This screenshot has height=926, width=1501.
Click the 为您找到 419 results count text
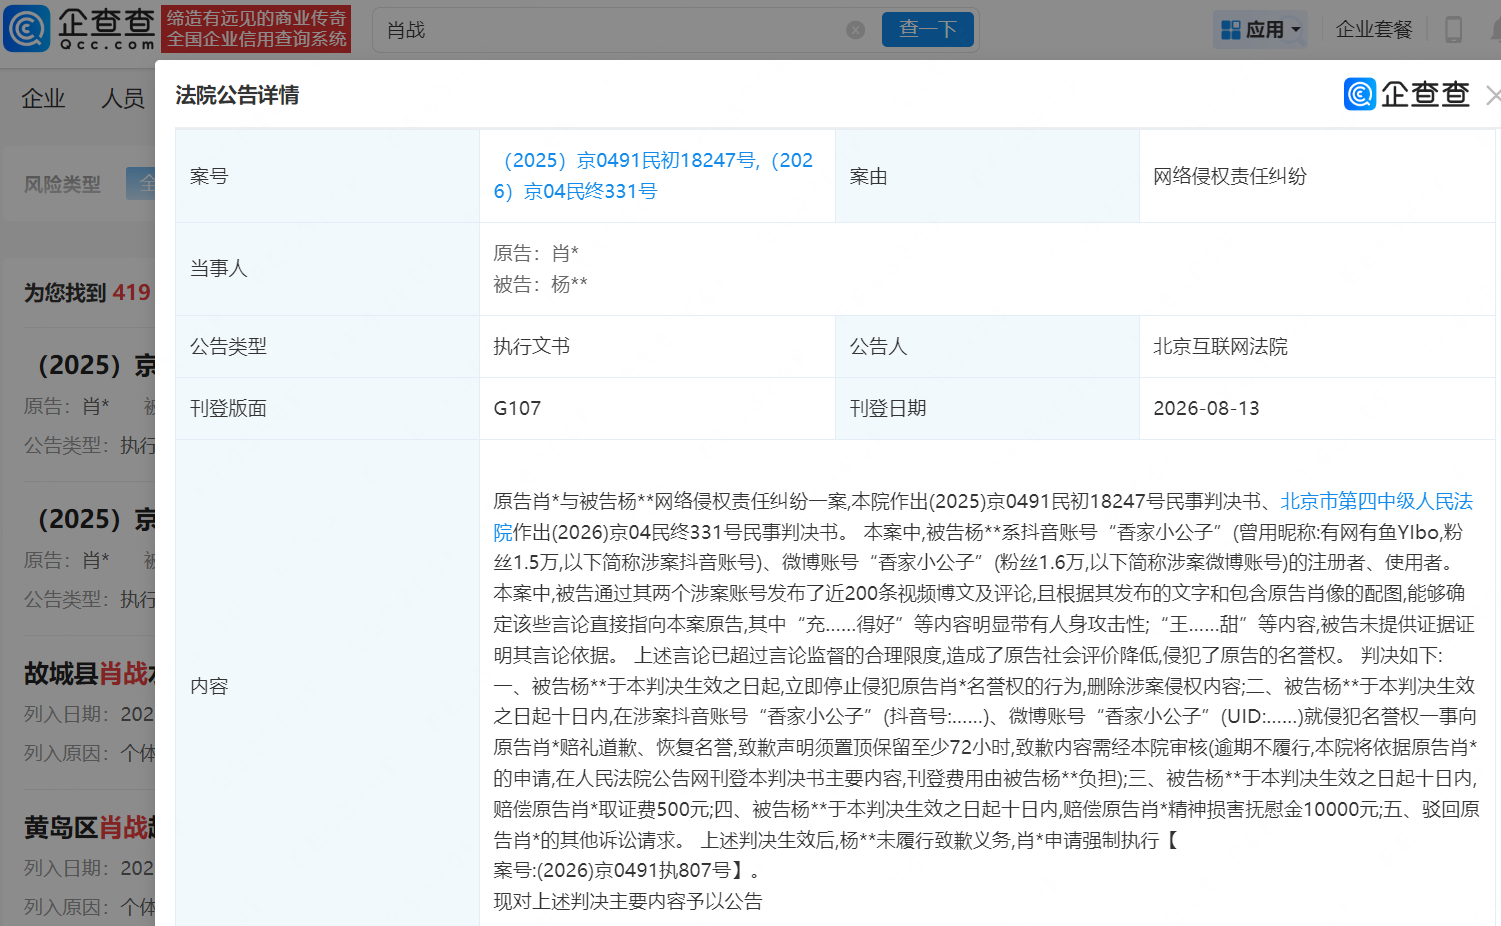87,292
